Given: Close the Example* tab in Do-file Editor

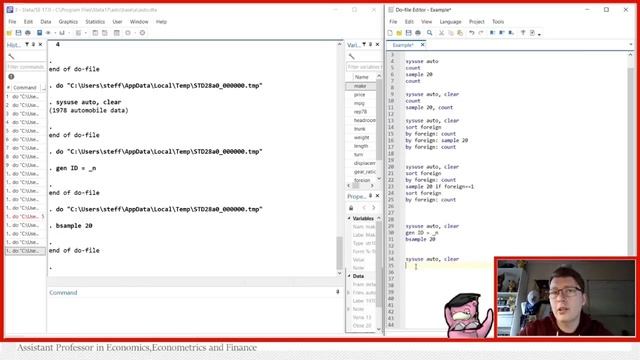Looking at the screenshot, I should [x=422, y=44].
